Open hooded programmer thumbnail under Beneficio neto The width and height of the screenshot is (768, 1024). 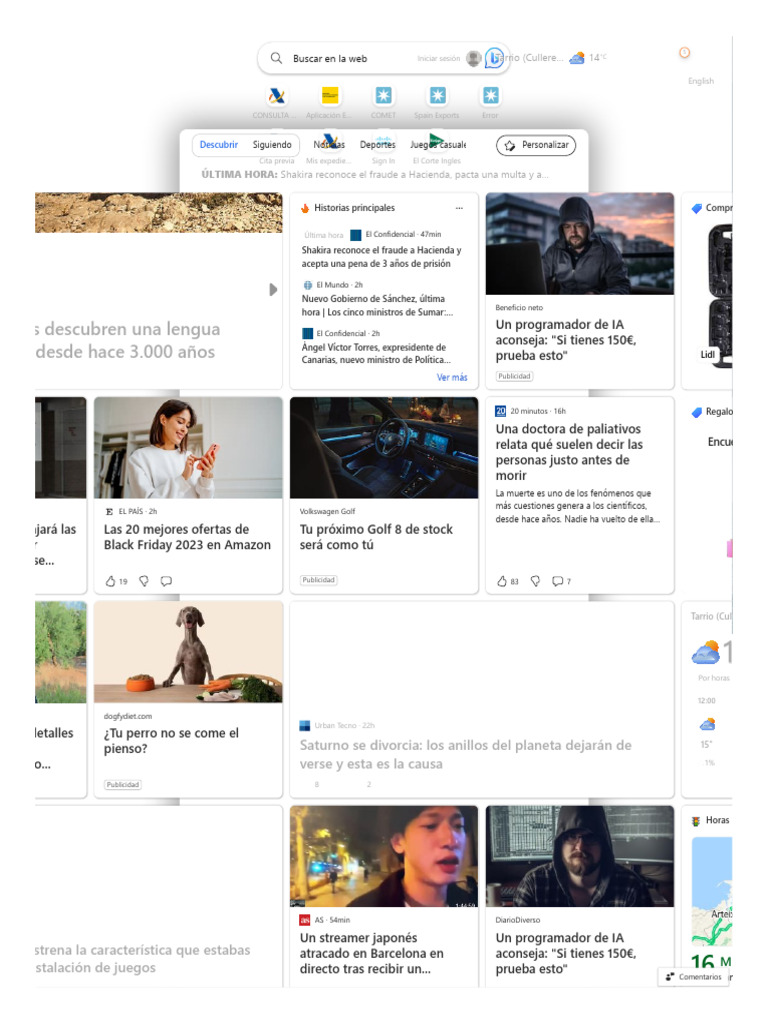coord(580,244)
